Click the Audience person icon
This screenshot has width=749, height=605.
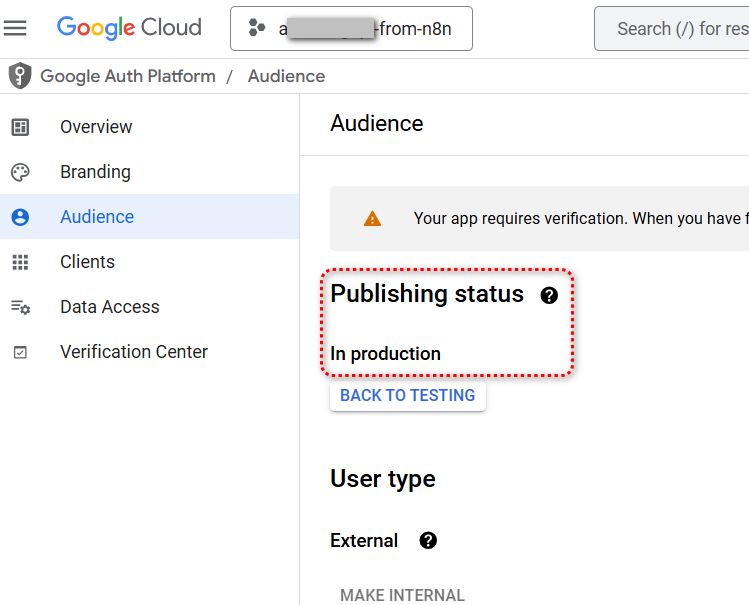click(x=20, y=217)
